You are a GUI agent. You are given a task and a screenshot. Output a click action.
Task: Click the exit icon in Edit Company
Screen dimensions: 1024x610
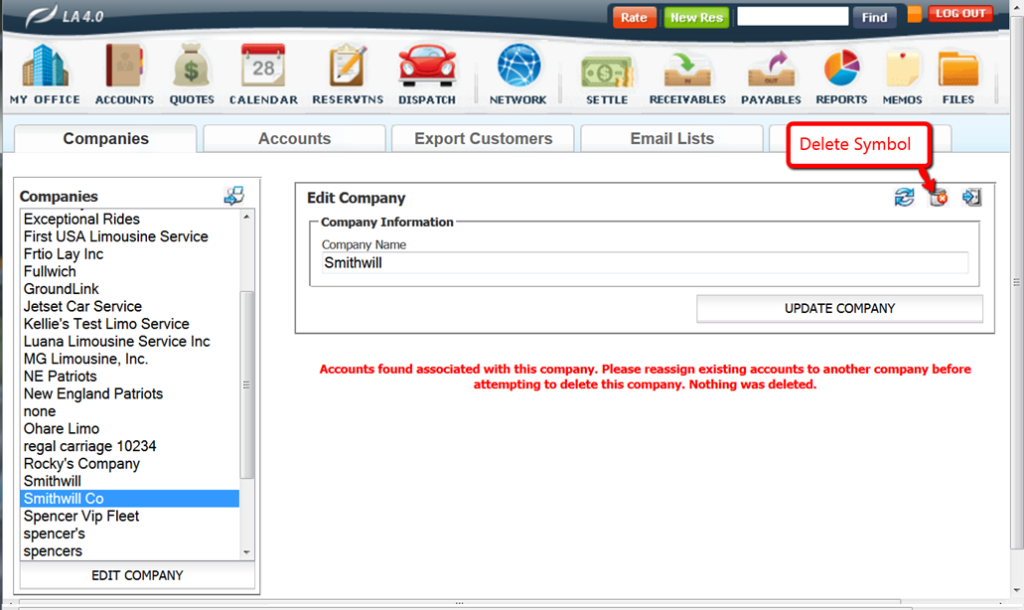971,198
